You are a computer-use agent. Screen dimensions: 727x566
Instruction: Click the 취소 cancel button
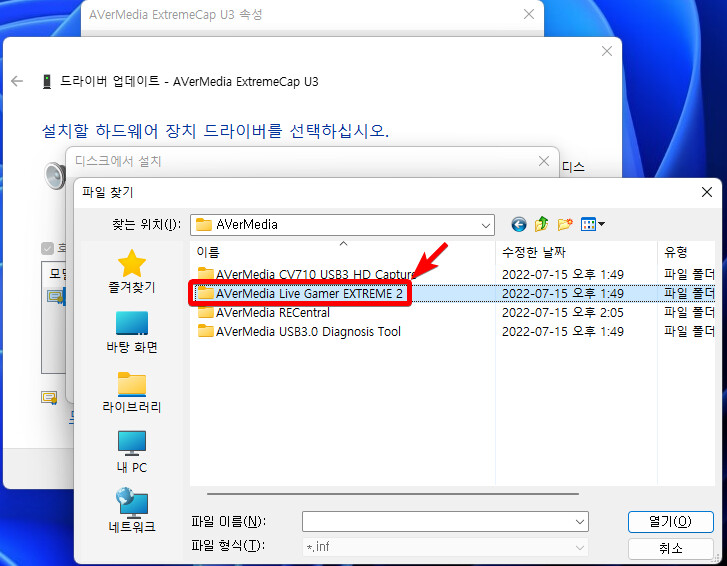(670, 548)
